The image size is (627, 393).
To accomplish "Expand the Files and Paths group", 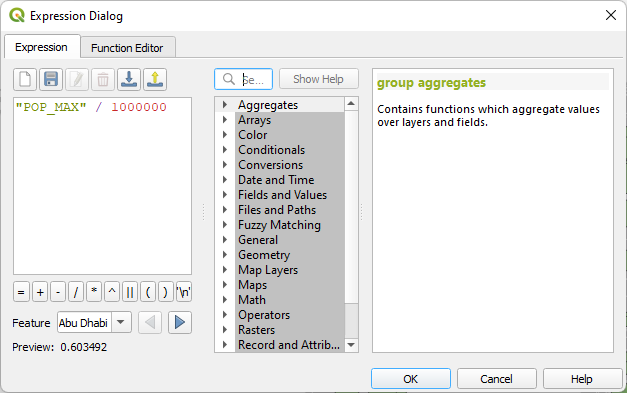I will pos(225,209).
